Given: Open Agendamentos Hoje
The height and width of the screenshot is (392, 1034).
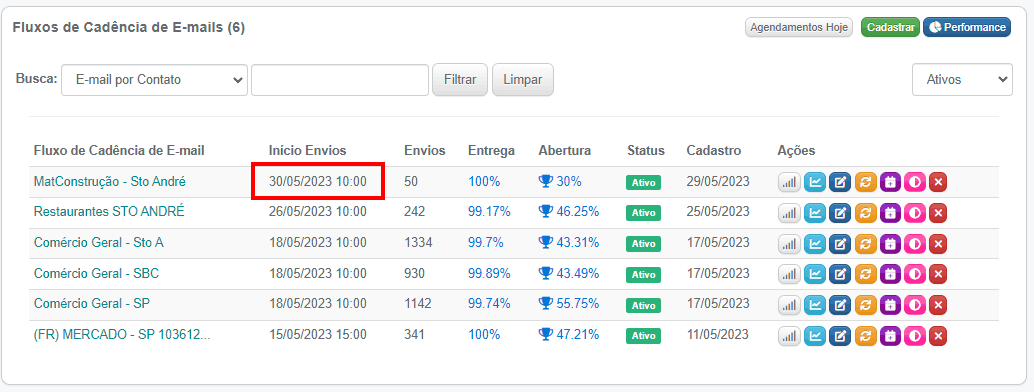Looking at the screenshot, I should pyautogui.click(x=799, y=28).
